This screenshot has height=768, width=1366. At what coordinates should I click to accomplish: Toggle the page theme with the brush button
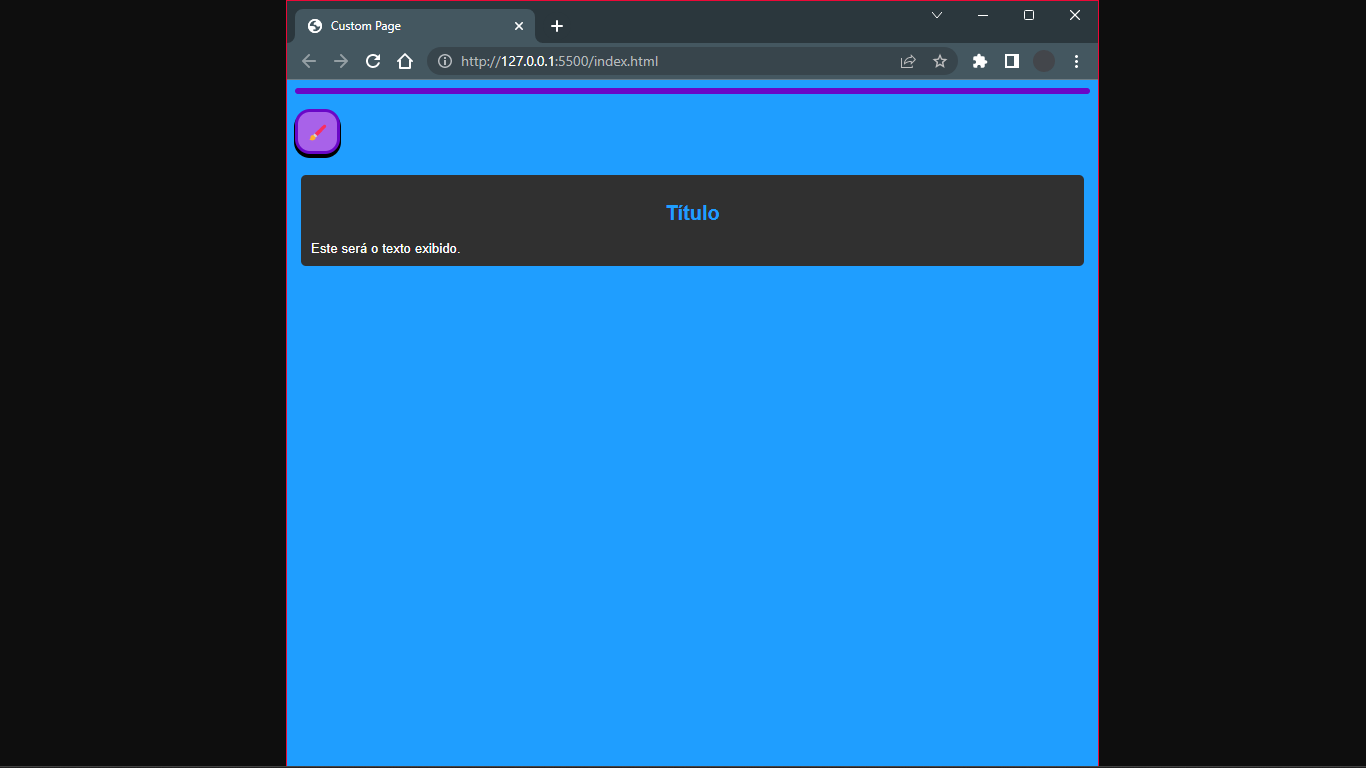[x=317, y=132]
